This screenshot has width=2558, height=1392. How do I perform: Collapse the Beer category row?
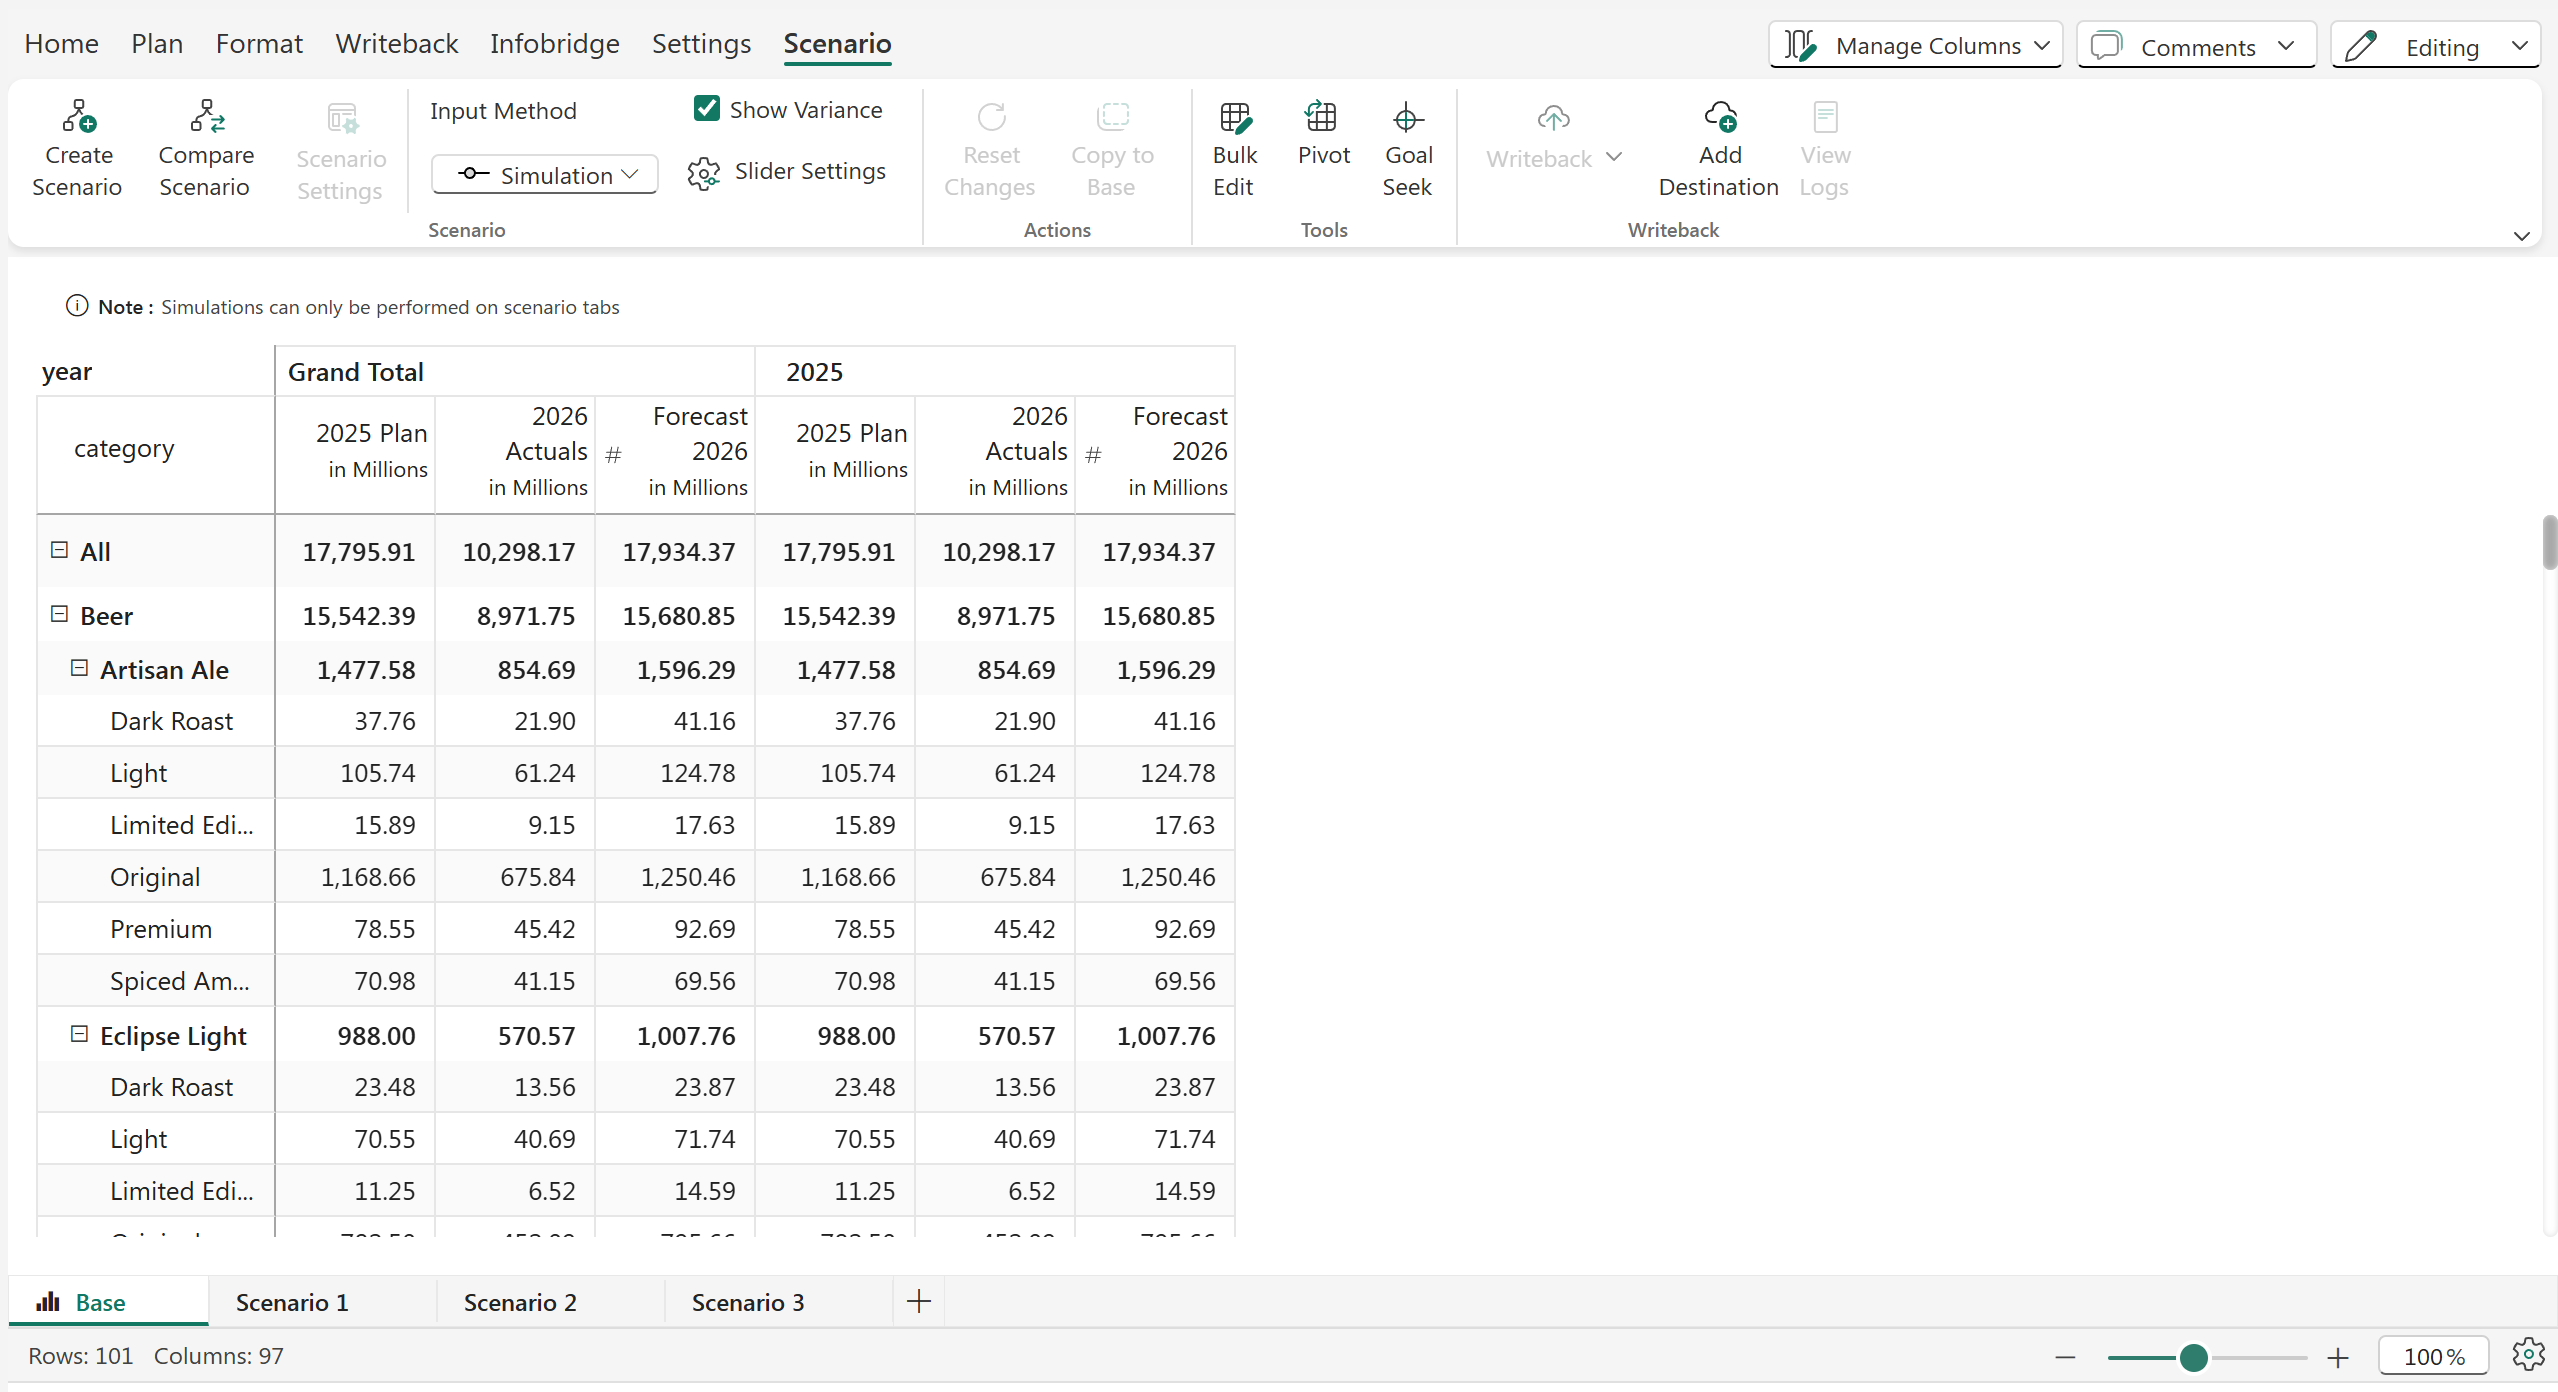(x=59, y=614)
